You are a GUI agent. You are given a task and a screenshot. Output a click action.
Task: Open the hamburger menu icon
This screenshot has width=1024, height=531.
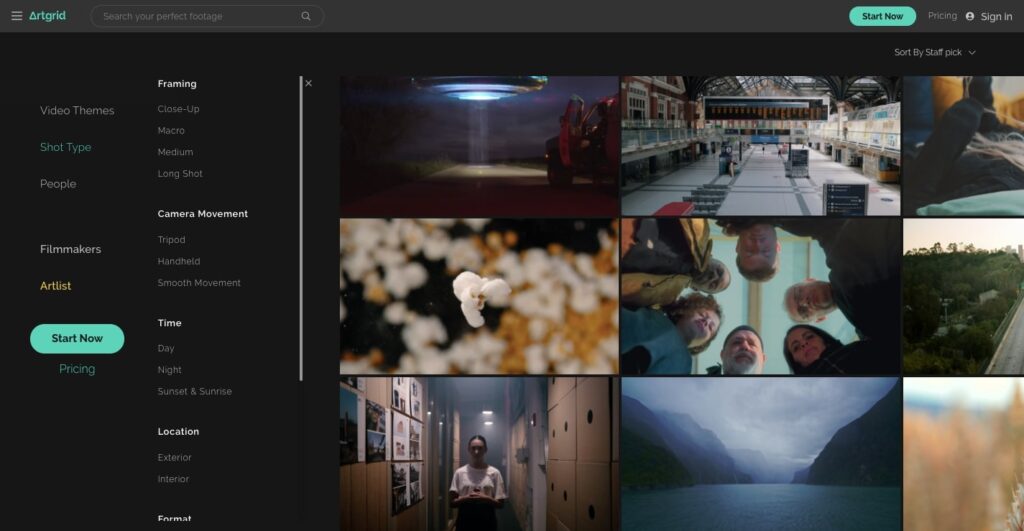(16, 16)
